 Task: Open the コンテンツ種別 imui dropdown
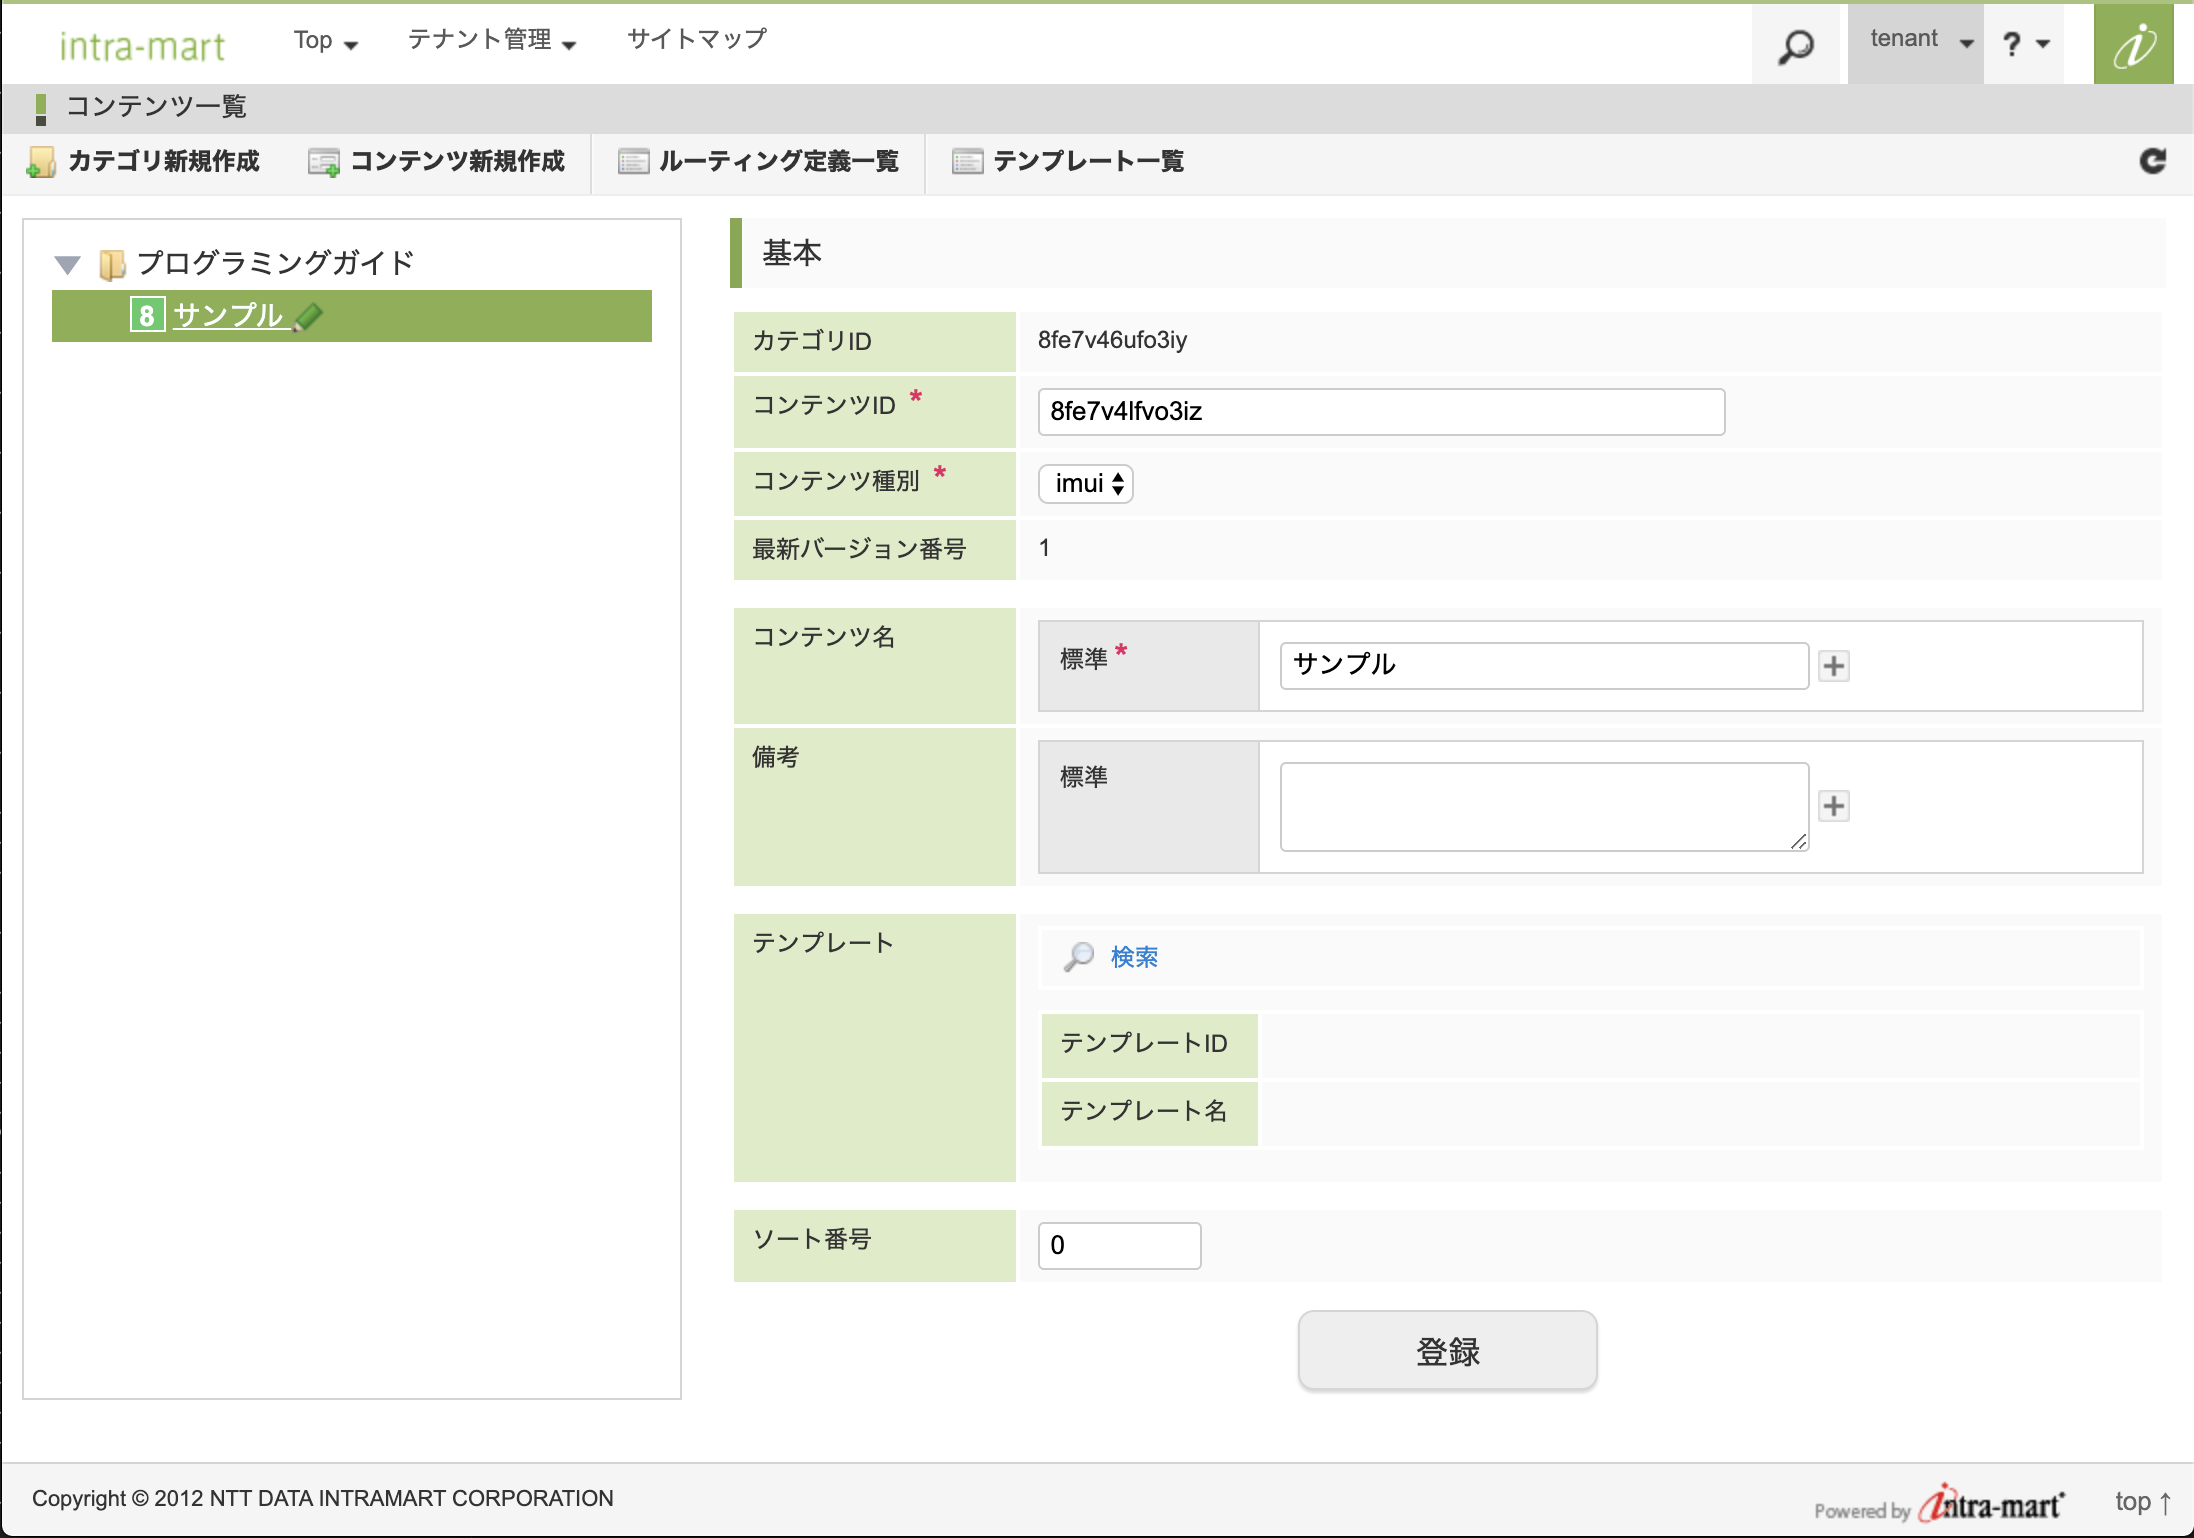coord(1086,484)
